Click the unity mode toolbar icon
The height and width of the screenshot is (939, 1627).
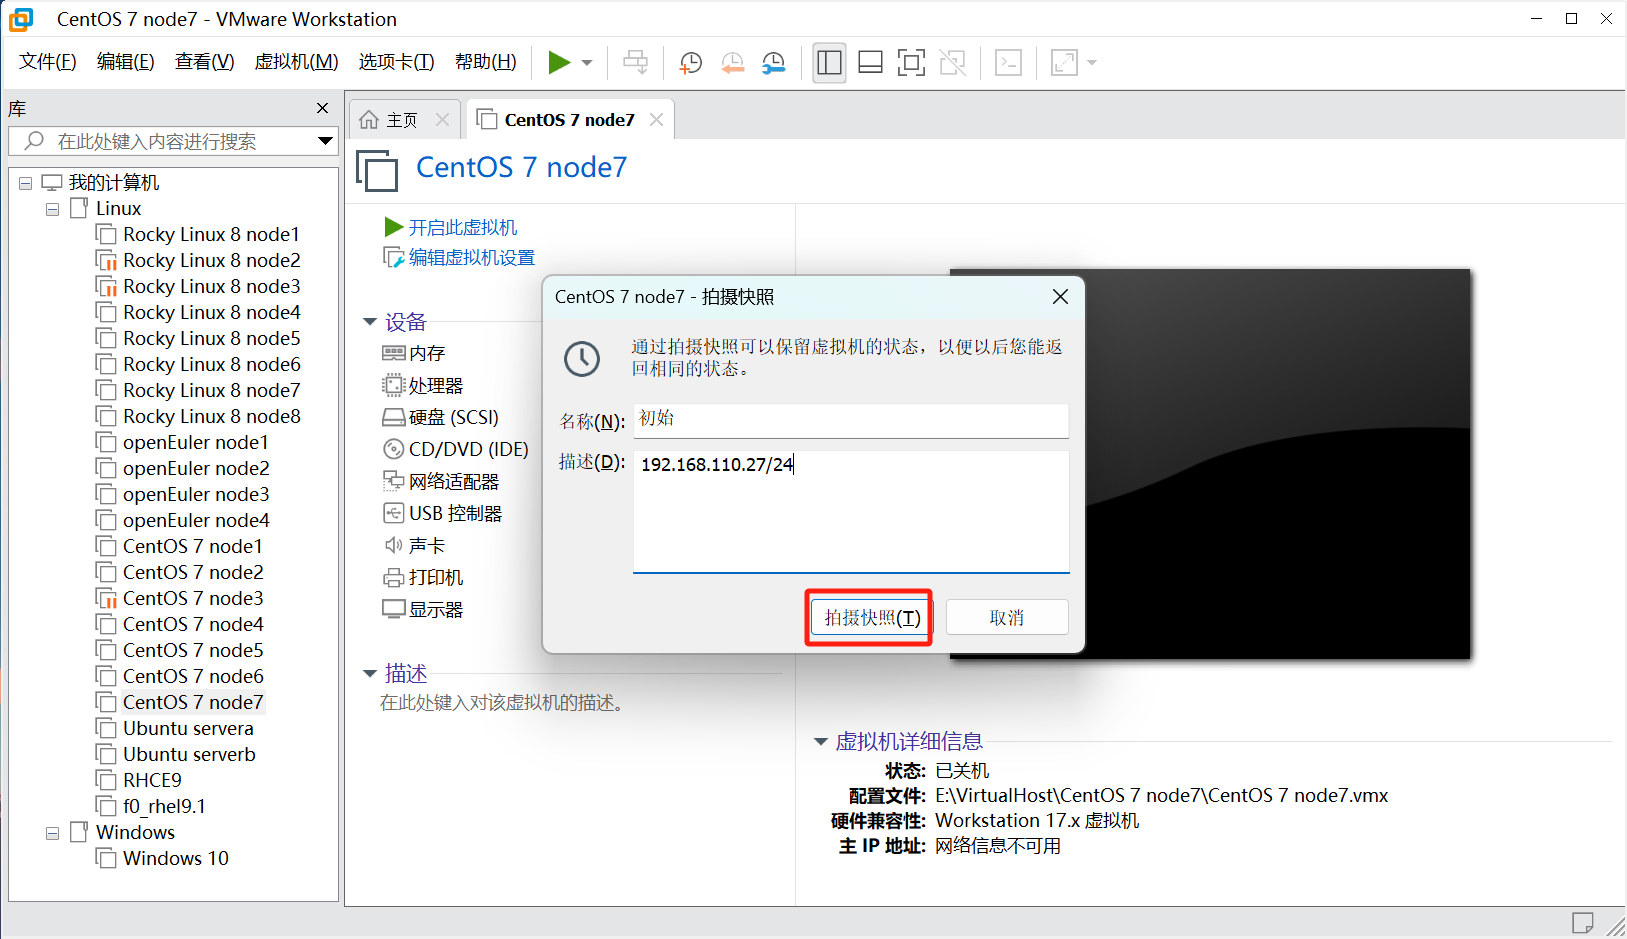(953, 63)
